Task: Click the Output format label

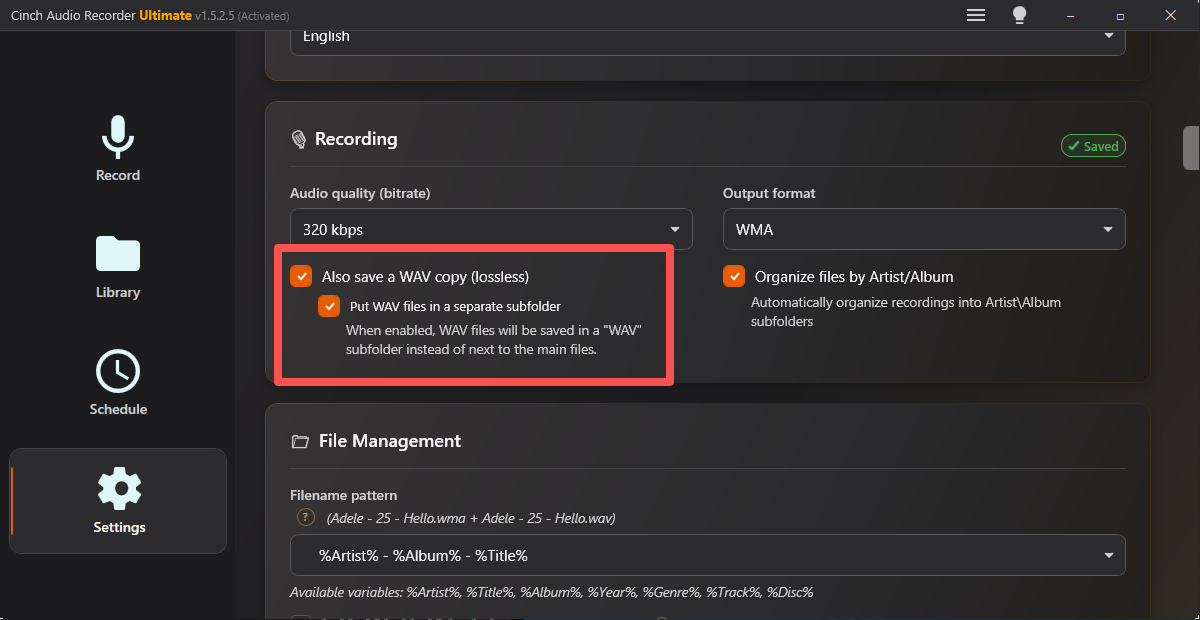Action: (x=769, y=193)
